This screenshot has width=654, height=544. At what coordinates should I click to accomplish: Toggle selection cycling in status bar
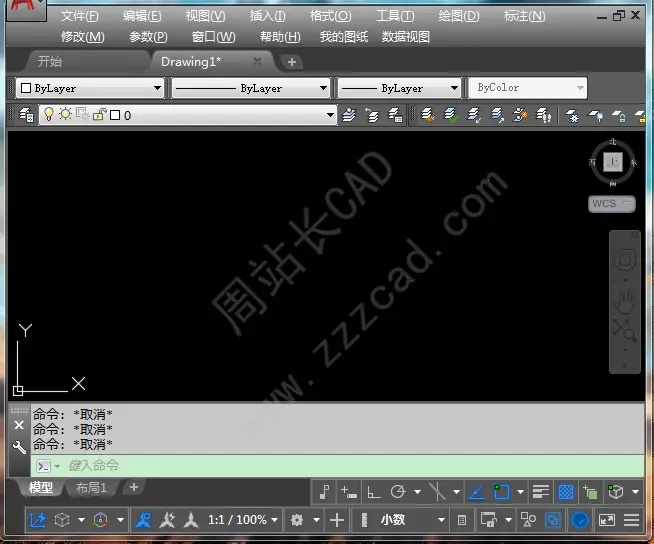(590, 493)
